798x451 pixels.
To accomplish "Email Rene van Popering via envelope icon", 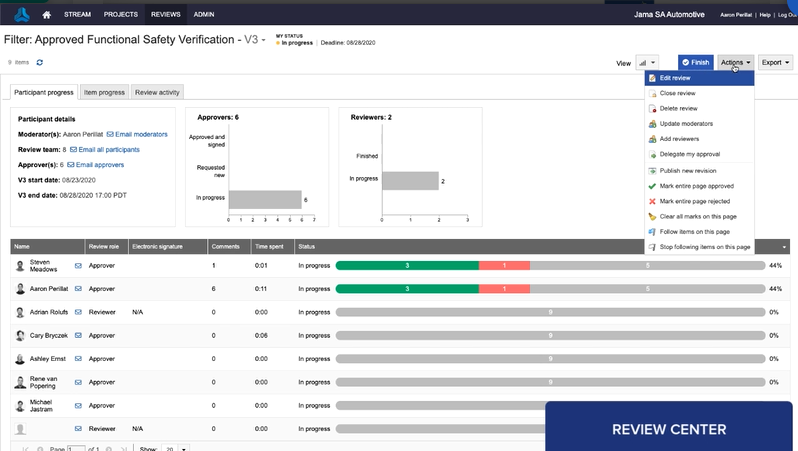I will 78,382.
